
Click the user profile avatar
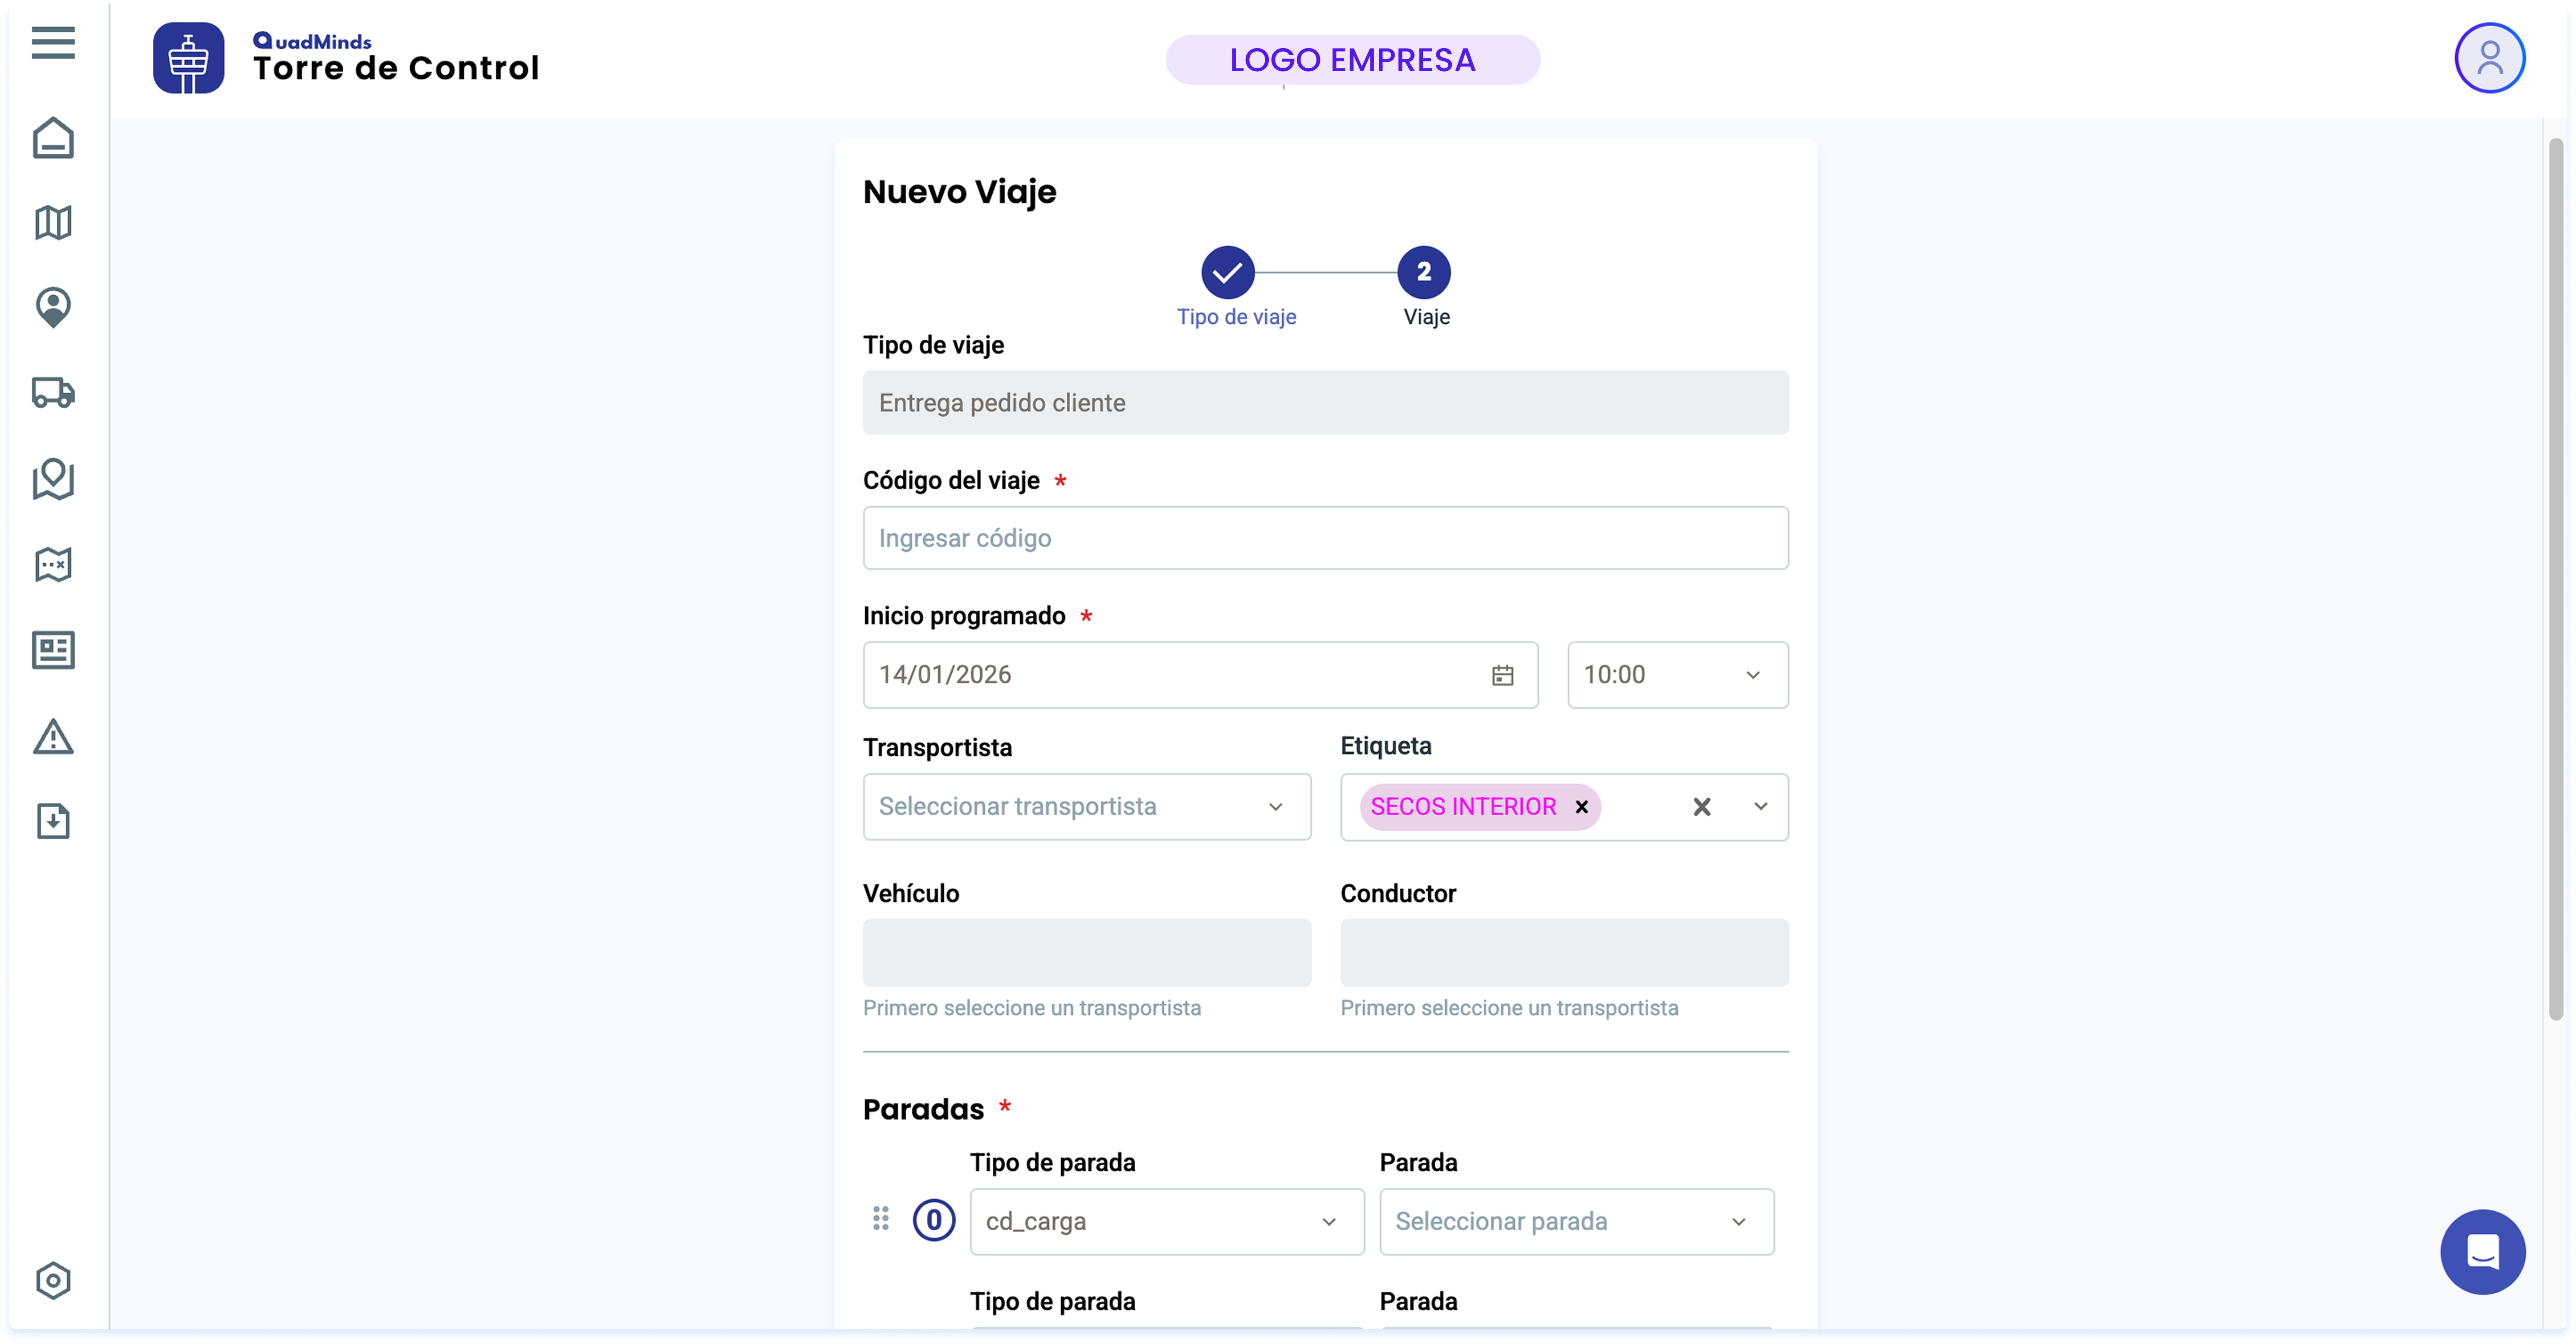click(2489, 58)
